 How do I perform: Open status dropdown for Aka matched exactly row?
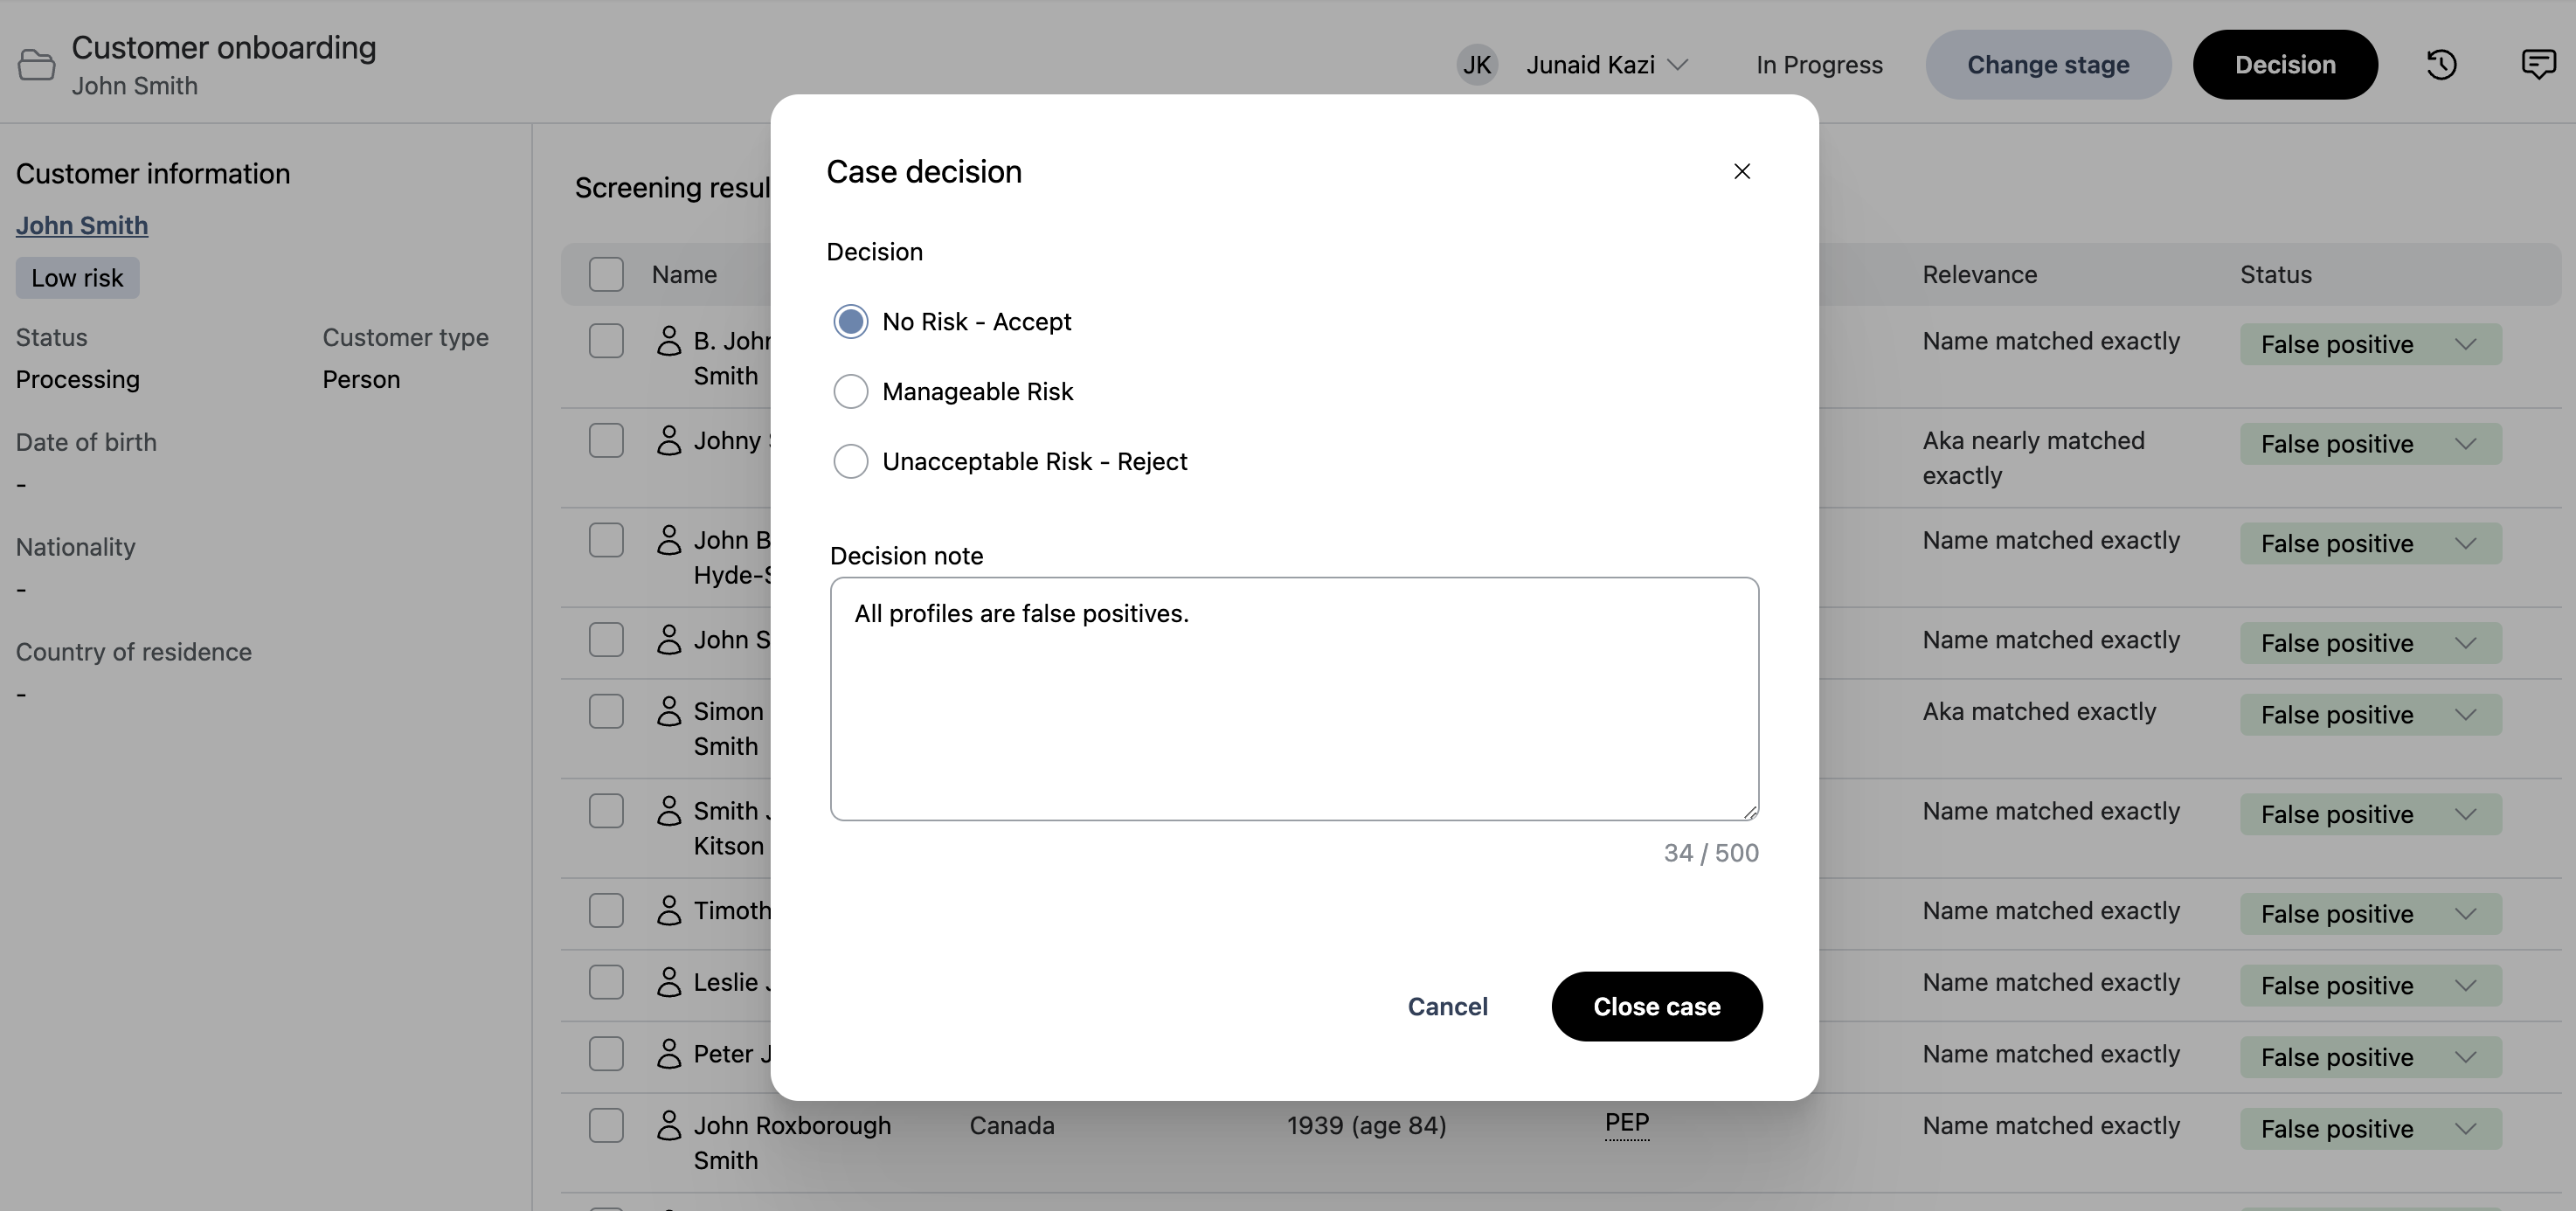tap(2370, 715)
